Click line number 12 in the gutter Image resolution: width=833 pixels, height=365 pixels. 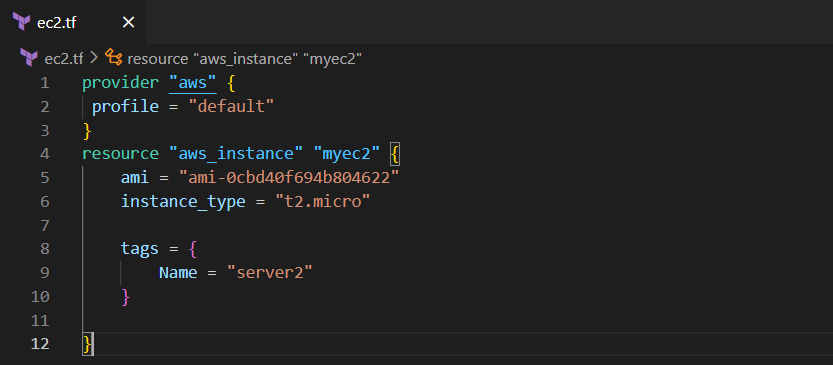coord(40,344)
